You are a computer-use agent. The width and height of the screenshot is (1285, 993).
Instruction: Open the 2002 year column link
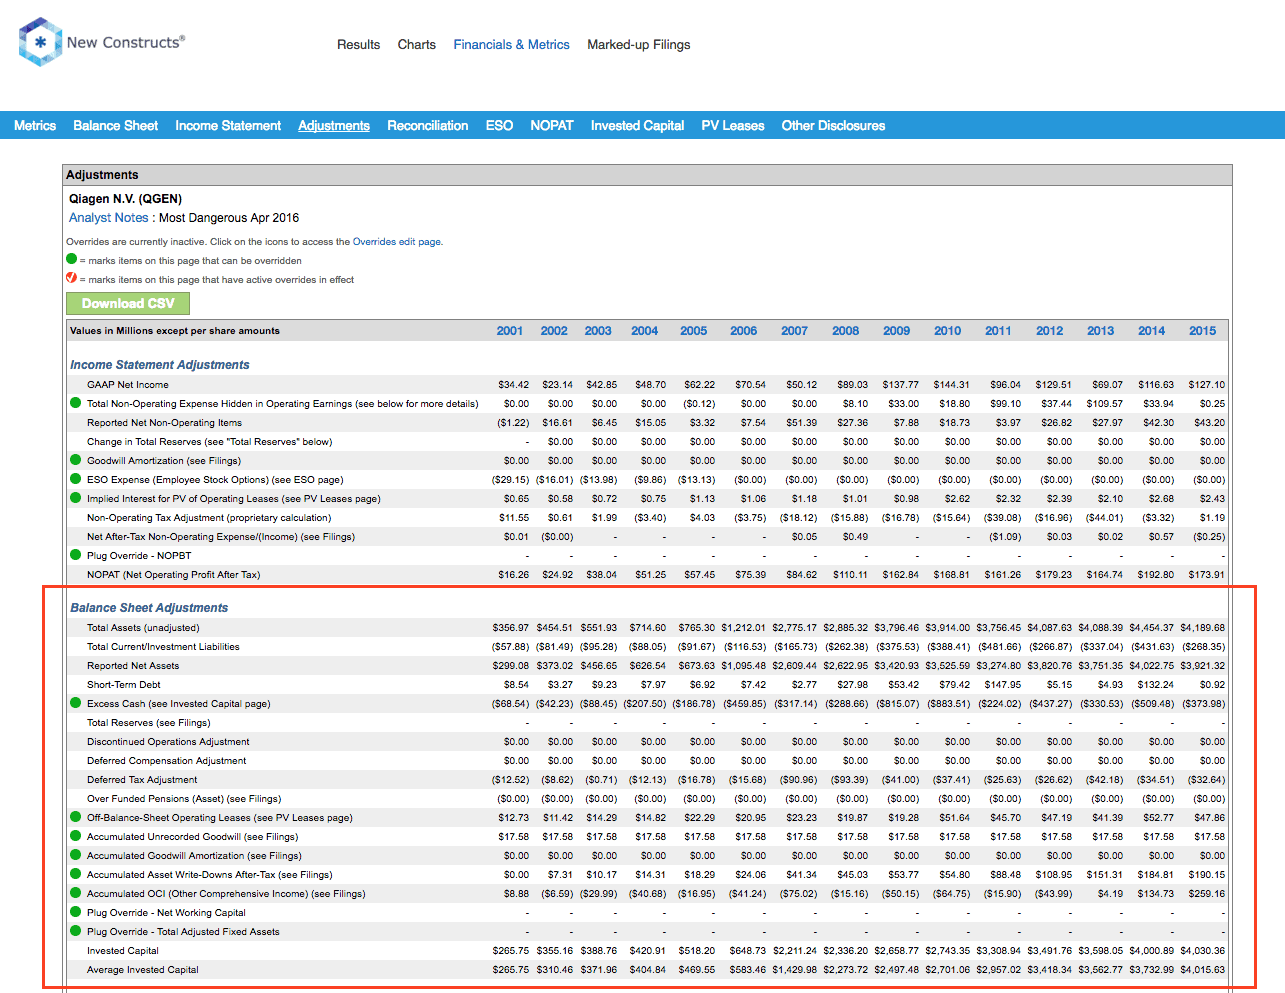(554, 331)
